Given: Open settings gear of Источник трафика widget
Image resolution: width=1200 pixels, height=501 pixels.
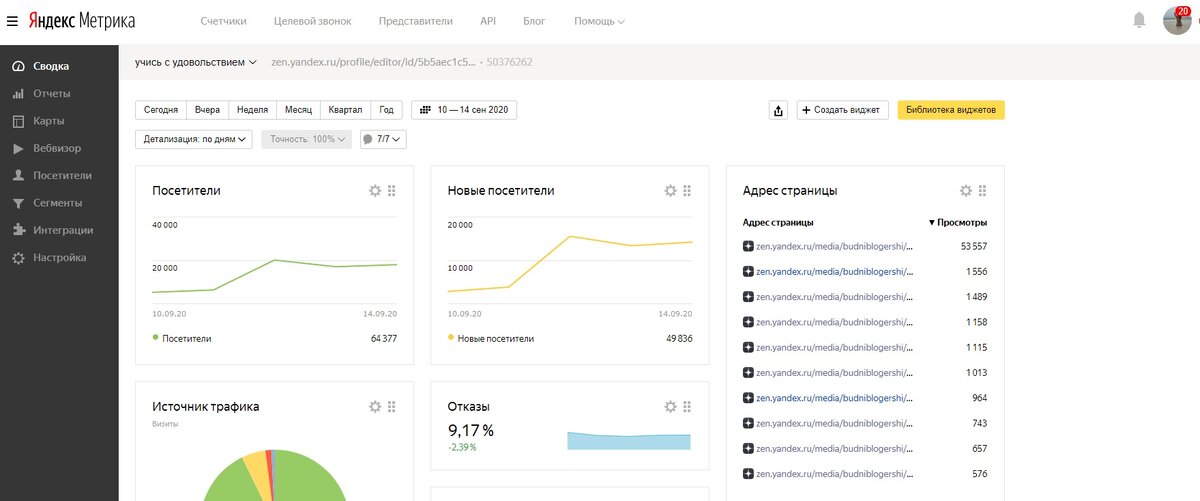Looking at the screenshot, I should 375,407.
